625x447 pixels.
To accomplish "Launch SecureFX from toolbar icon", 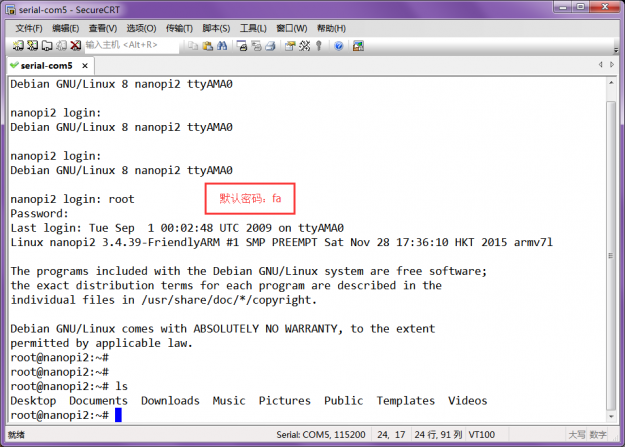I will 358,46.
